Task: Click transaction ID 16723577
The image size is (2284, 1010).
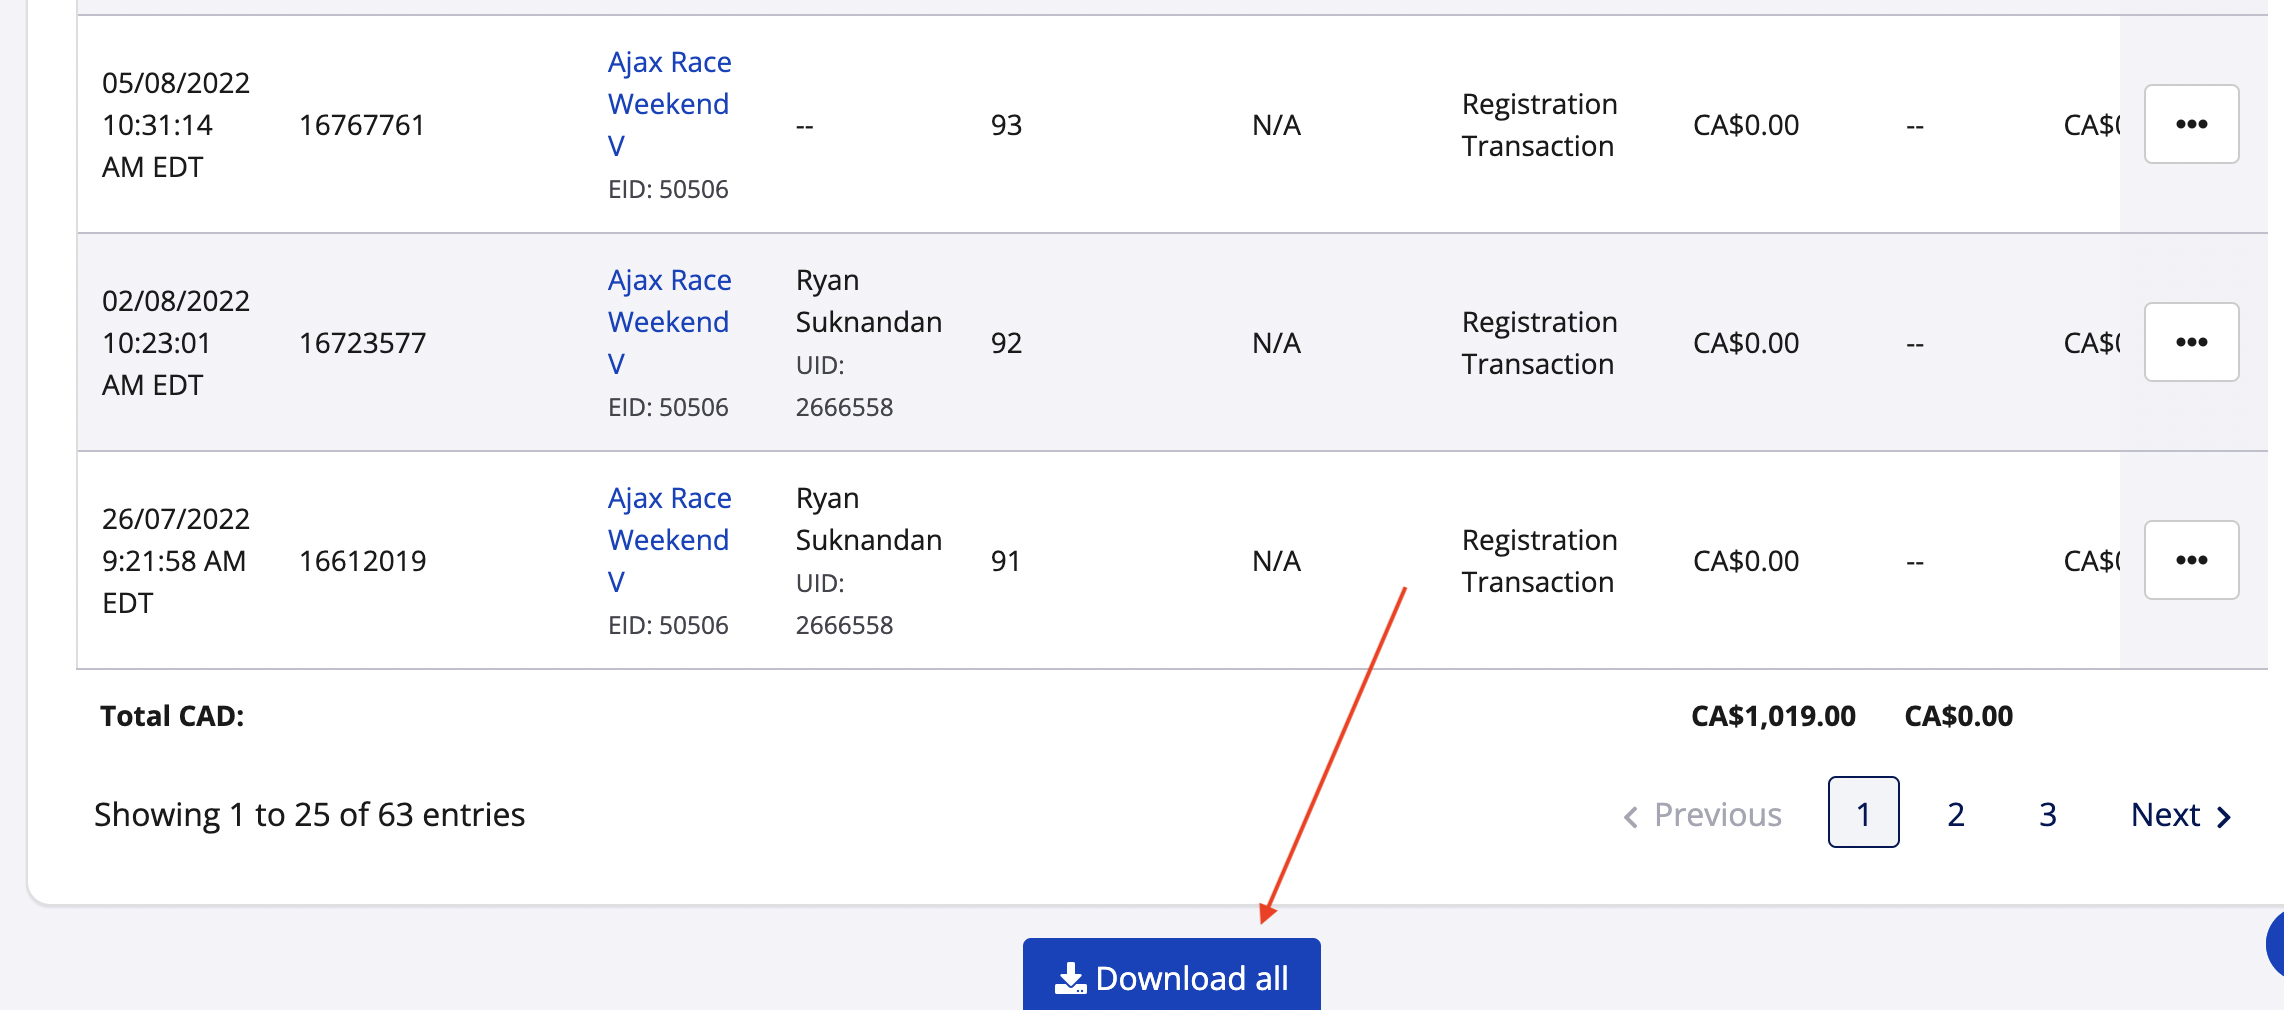Action: (x=362, y=343)
